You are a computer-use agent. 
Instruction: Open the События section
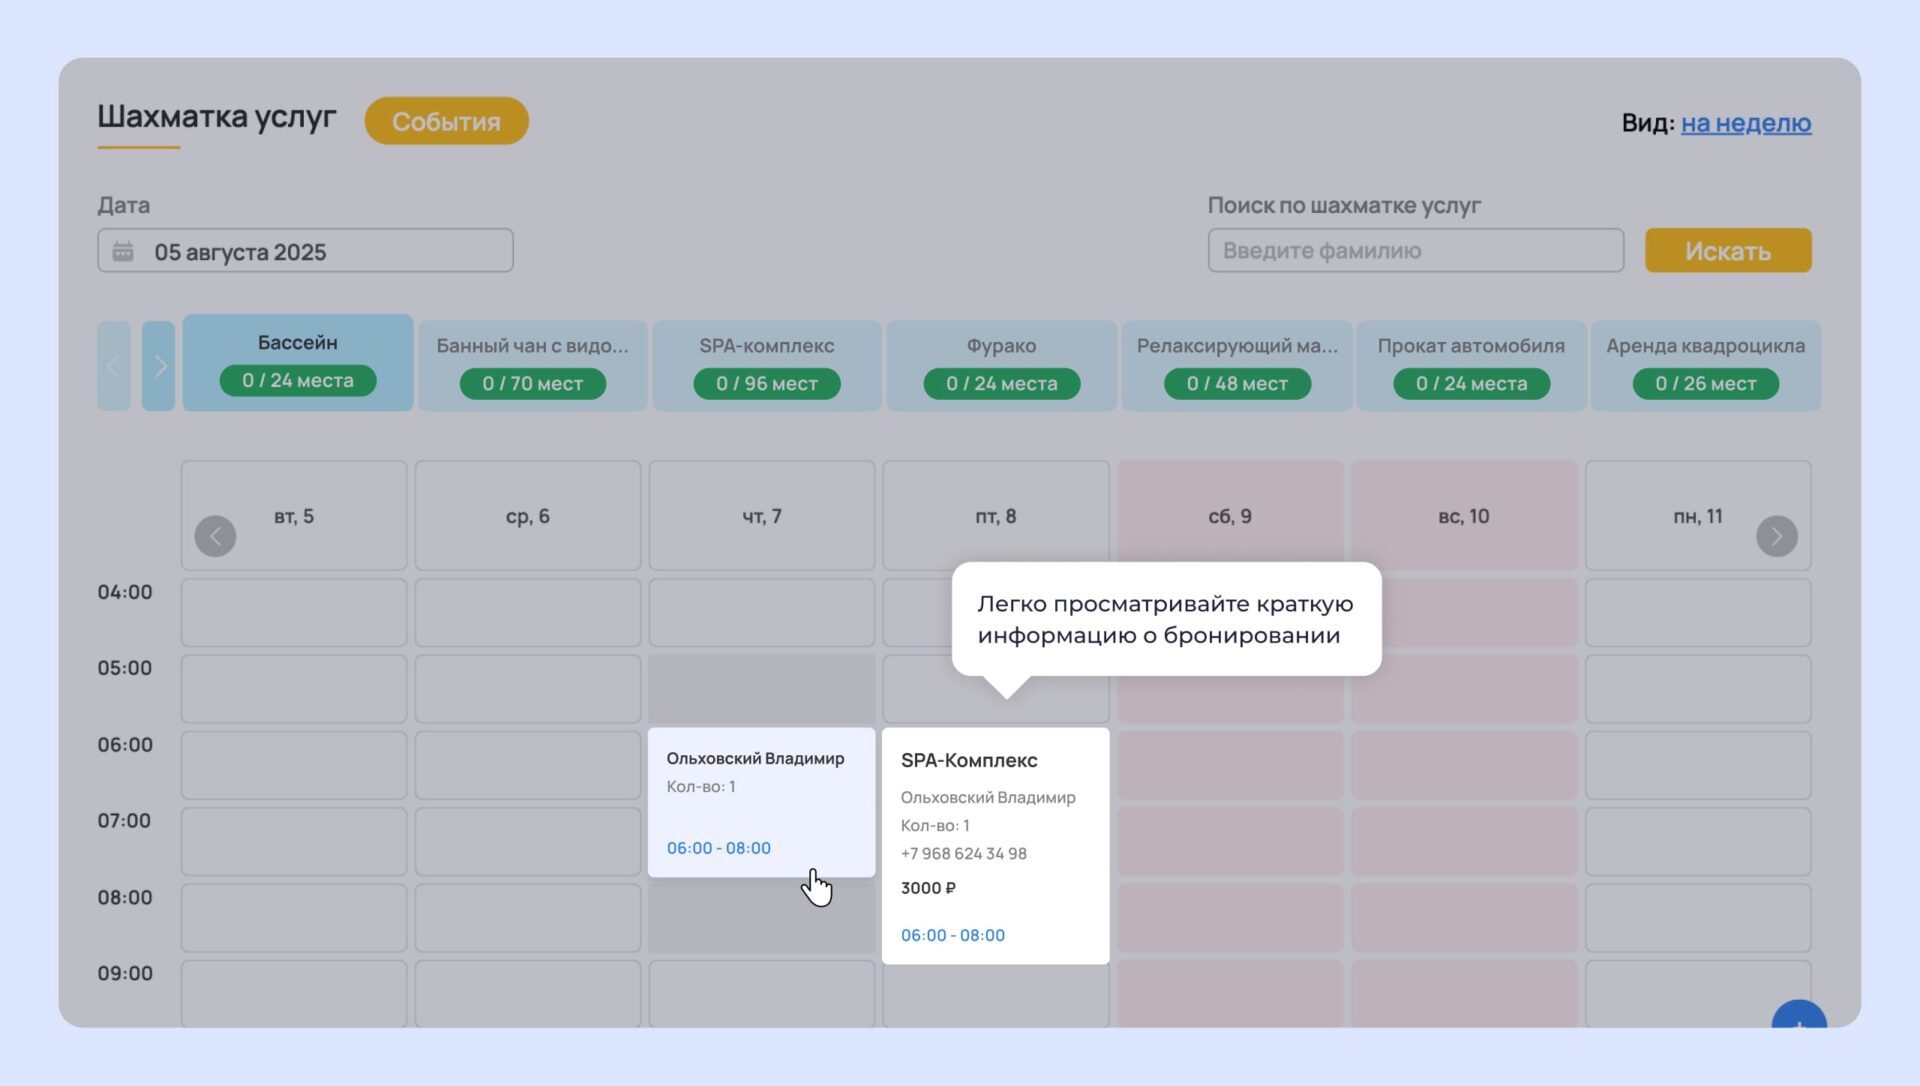click(x=446, y=121)
